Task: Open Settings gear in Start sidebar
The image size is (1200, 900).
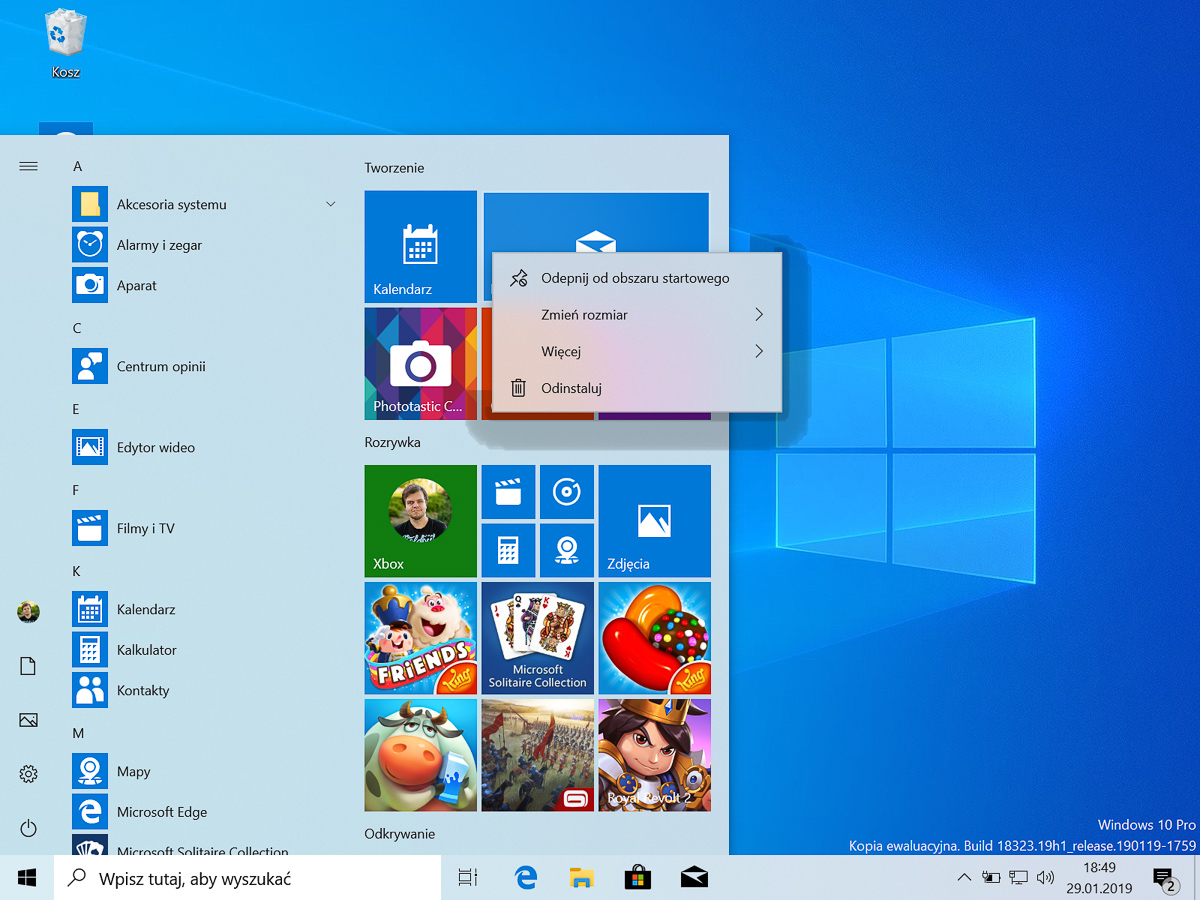Action: (x=28, y=774)
